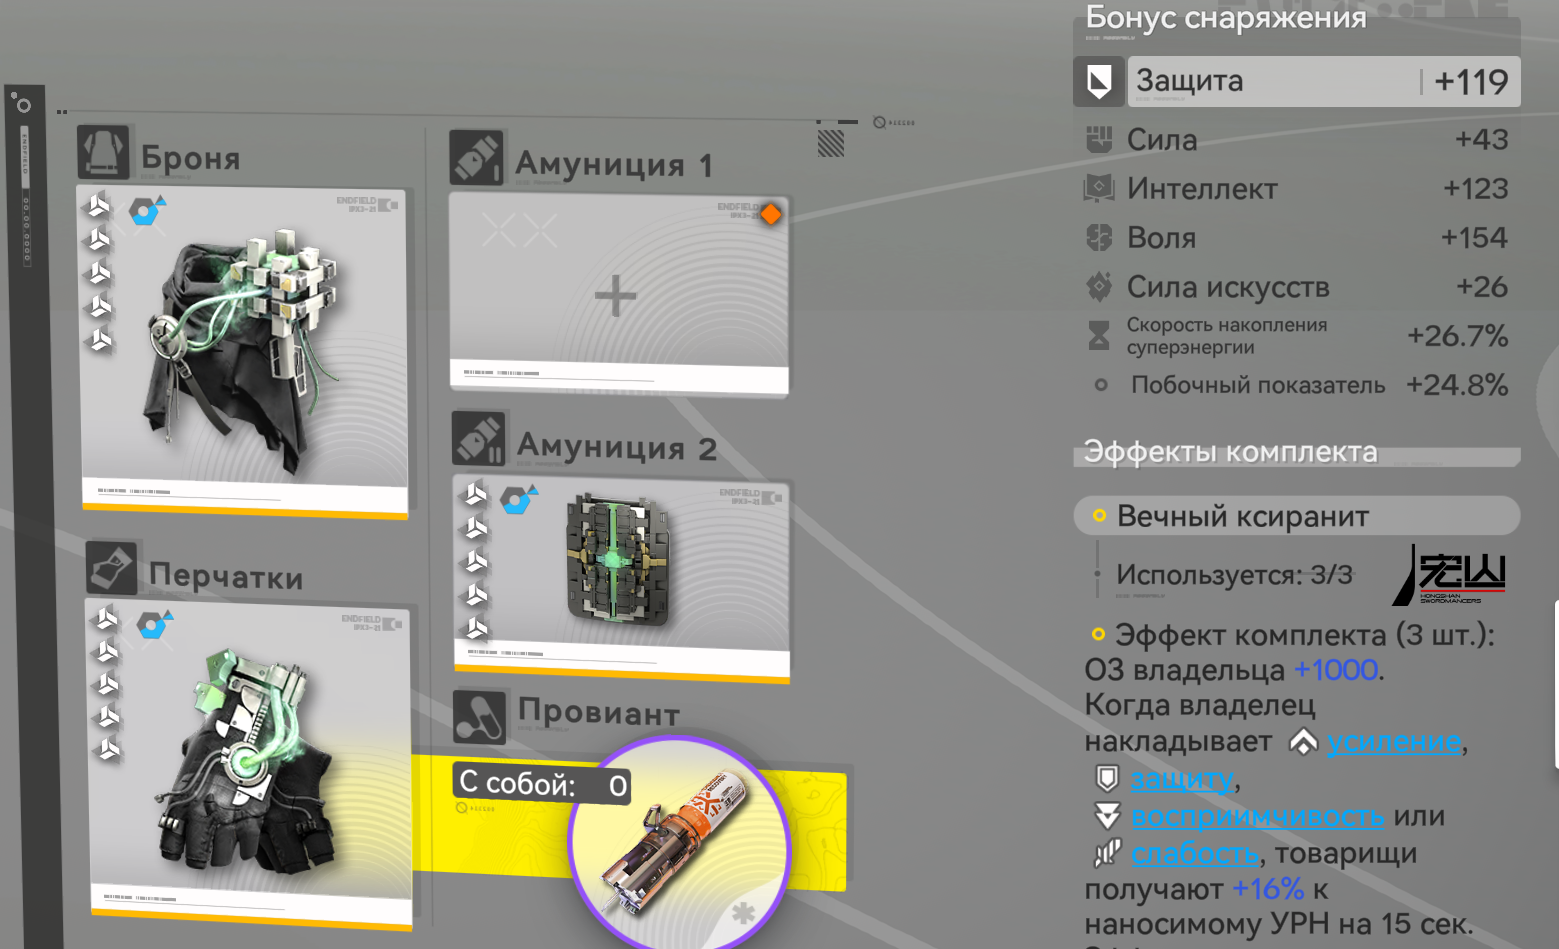
Task: Click the arrow icon before усиление
Action: point(1303,742)
